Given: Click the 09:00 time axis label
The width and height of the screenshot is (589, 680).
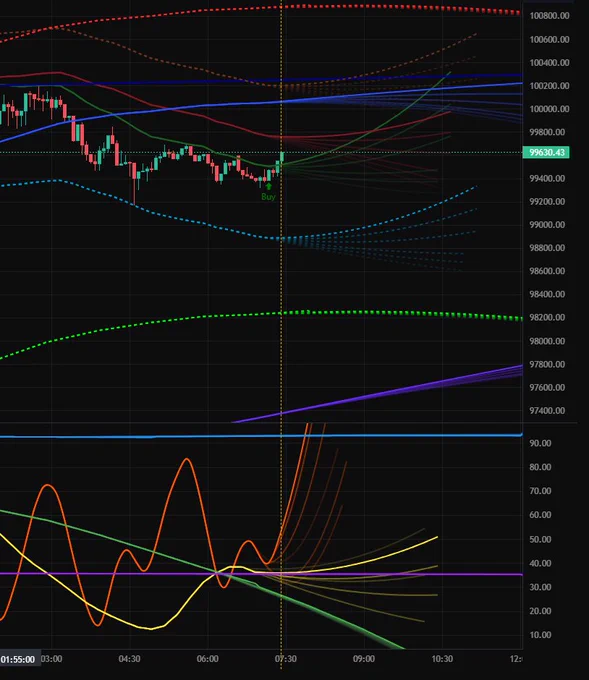Looking at the screenshot, I should click(x=363, y=659).
